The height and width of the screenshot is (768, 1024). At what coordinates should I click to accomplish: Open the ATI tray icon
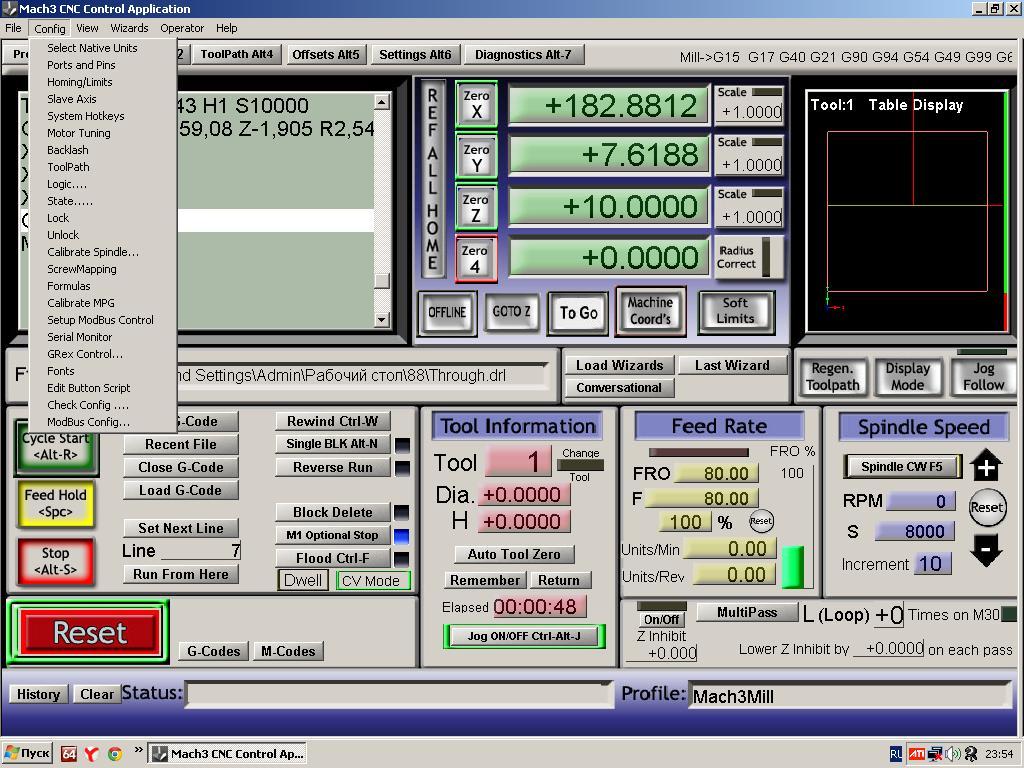tap(916, 754)
